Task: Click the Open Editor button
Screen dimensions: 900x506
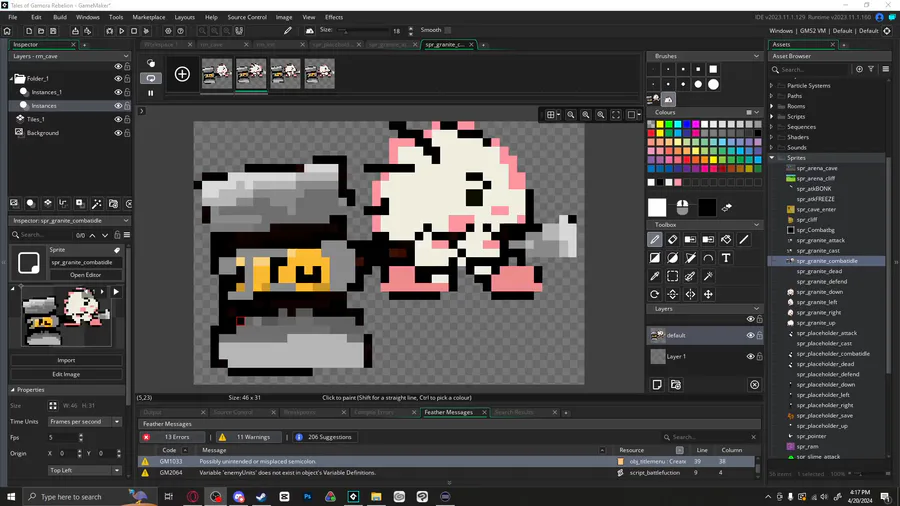Action: click(86, 275)
